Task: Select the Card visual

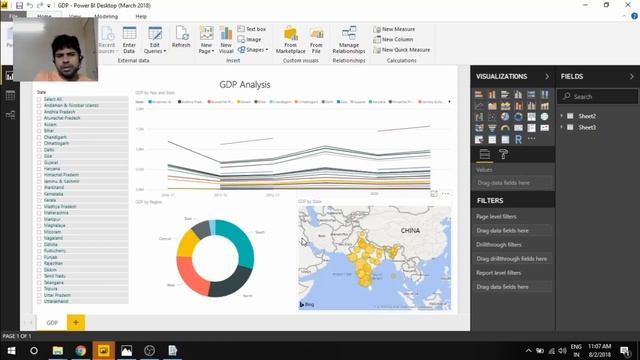Action: click(518, 128)
